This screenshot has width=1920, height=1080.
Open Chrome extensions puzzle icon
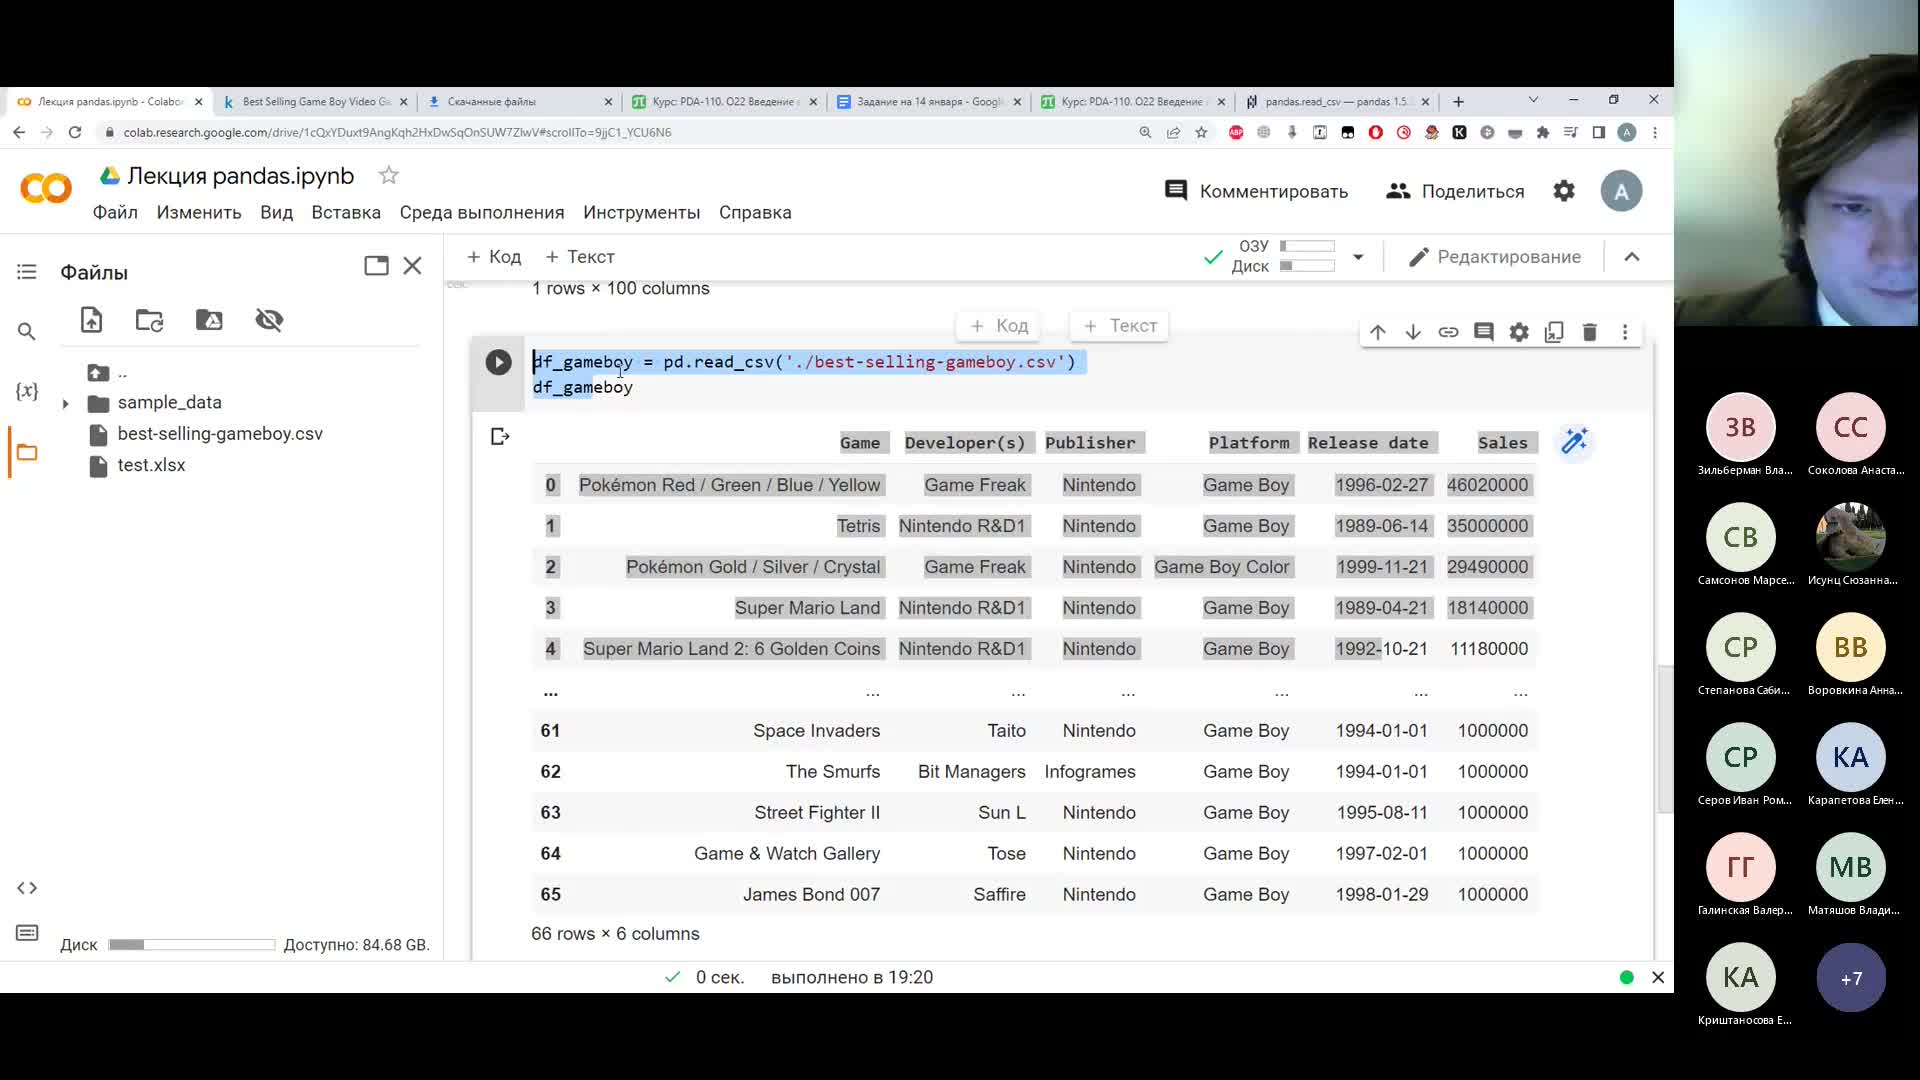[x=1543, y=132]
